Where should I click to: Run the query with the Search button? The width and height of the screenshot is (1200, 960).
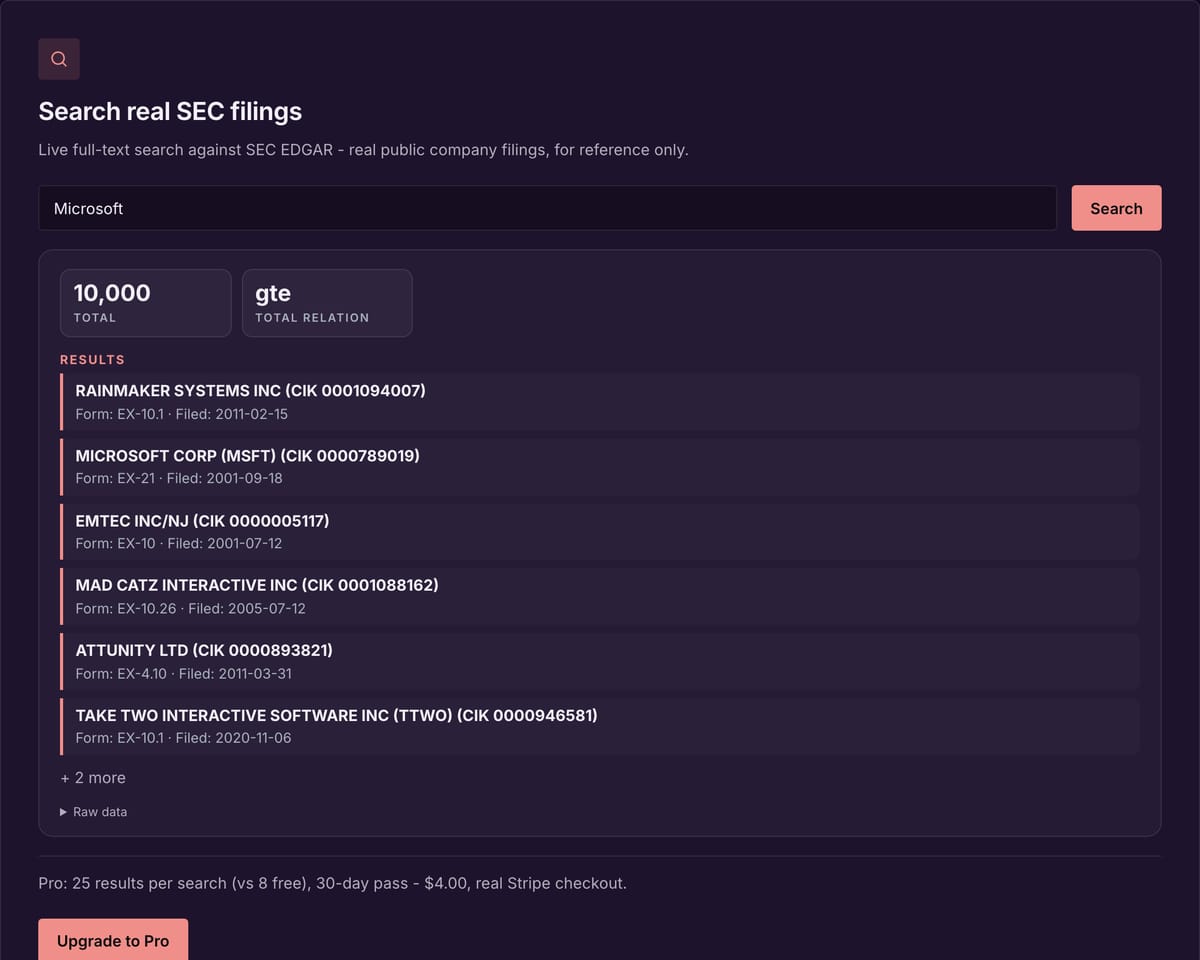point(1116,208)
